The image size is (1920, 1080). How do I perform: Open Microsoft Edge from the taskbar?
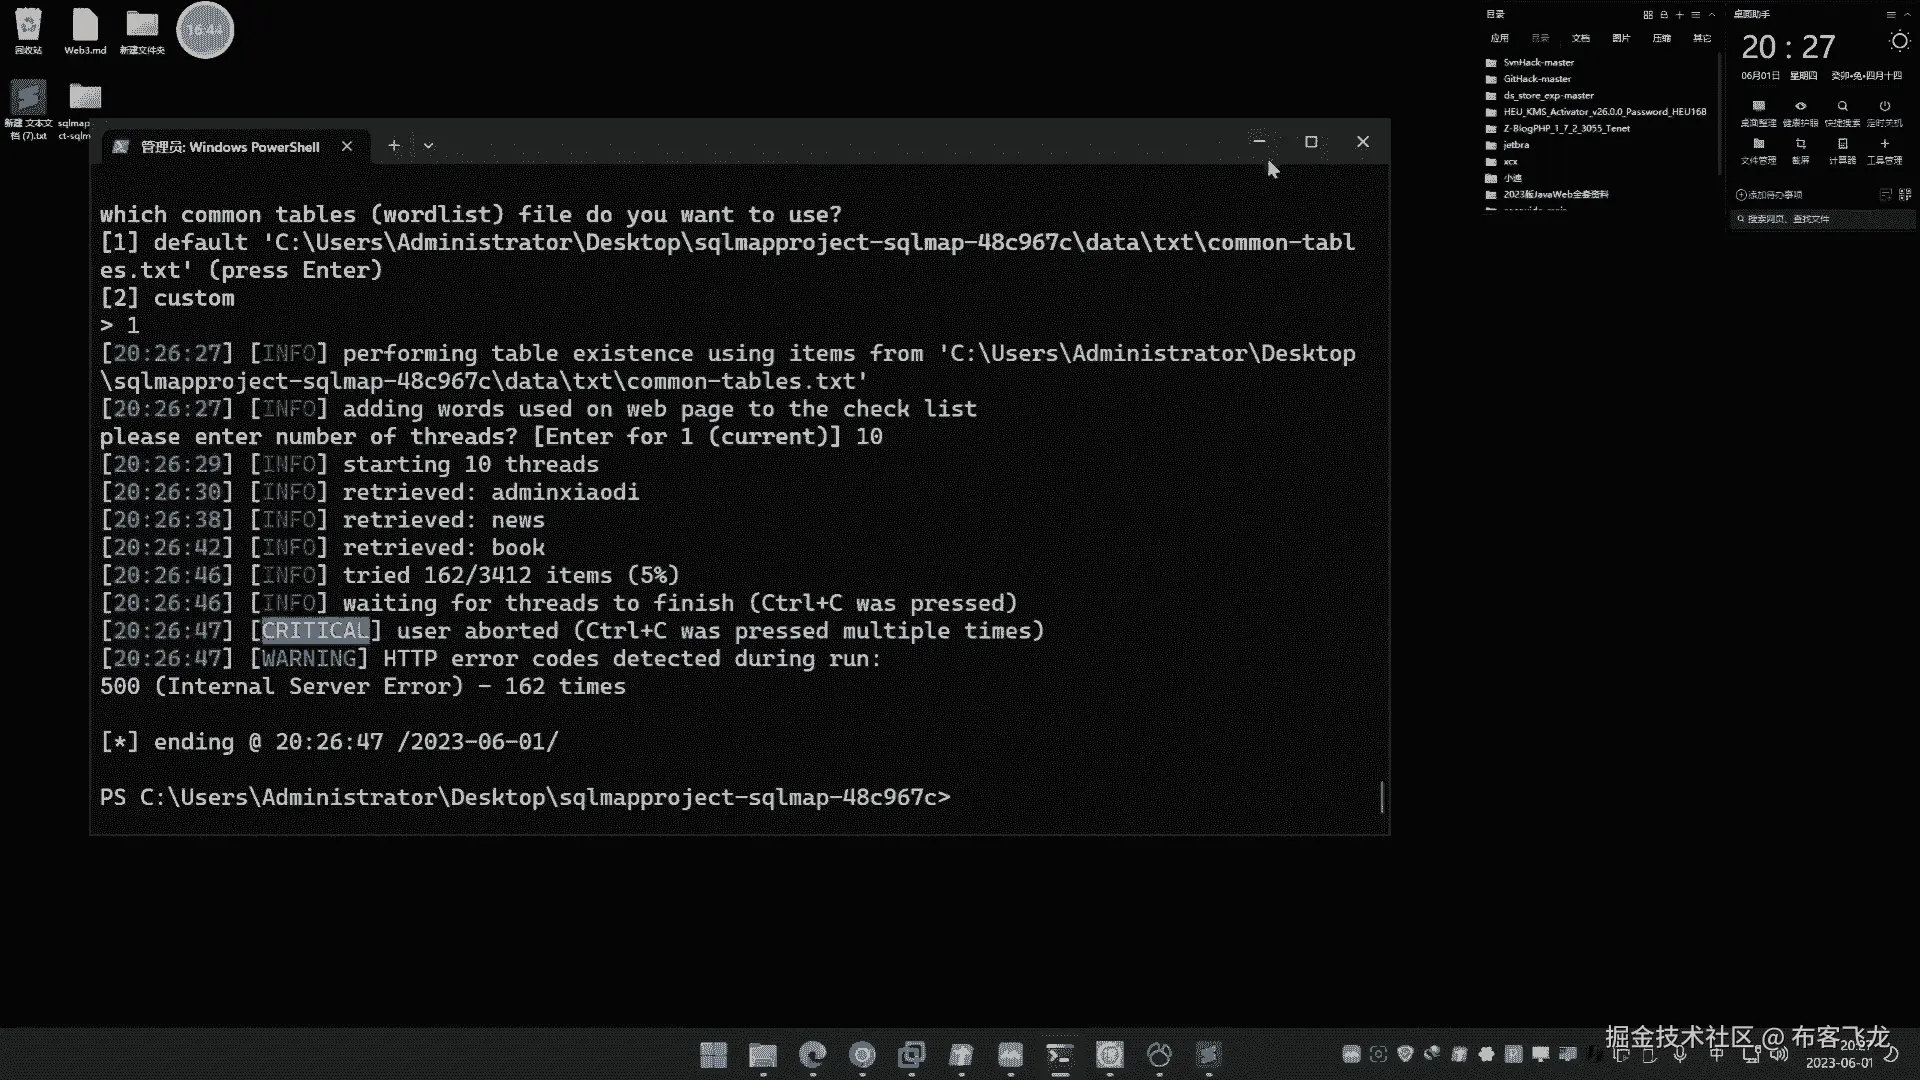coord(813,1055)
